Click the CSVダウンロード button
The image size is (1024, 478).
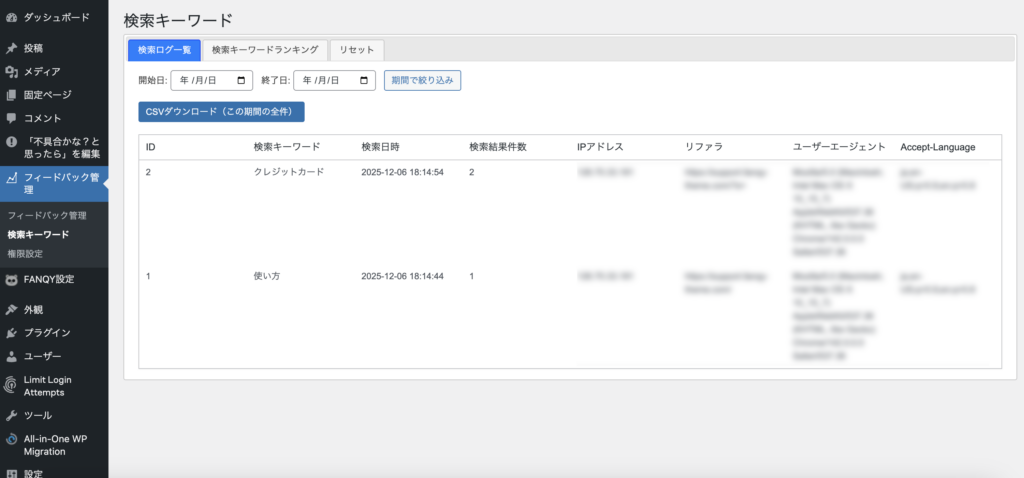[x=220, y=112]
